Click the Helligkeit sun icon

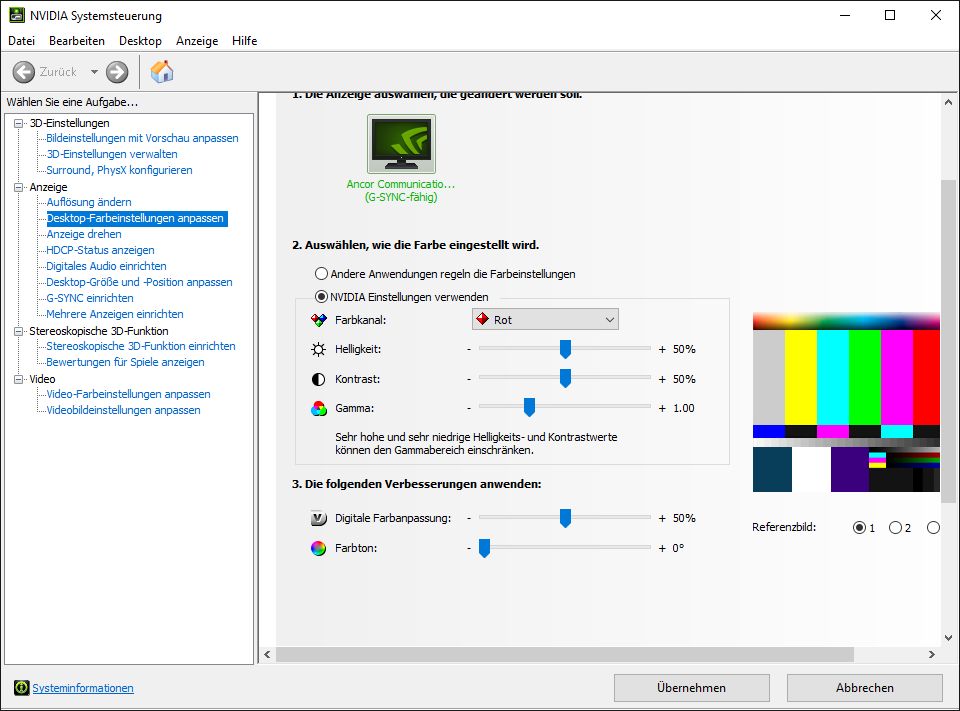(x=318, y=349)
